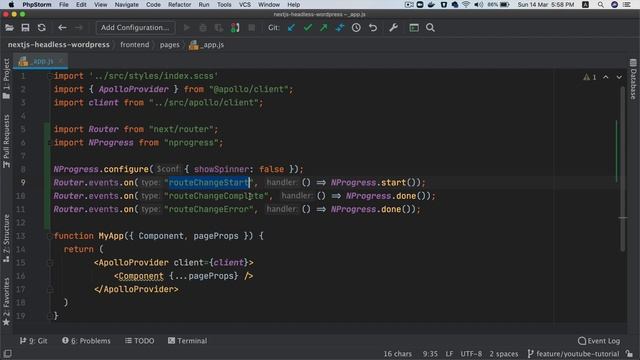
Task: Go to next highlighted error arrow
Action: pos(619,77)
